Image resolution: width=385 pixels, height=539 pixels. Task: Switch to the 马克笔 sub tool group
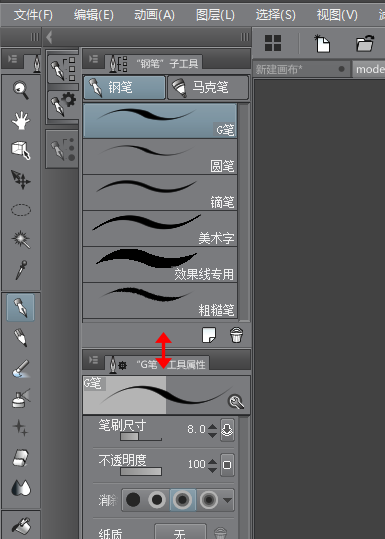pyautogui.click(x=208, y=88)
